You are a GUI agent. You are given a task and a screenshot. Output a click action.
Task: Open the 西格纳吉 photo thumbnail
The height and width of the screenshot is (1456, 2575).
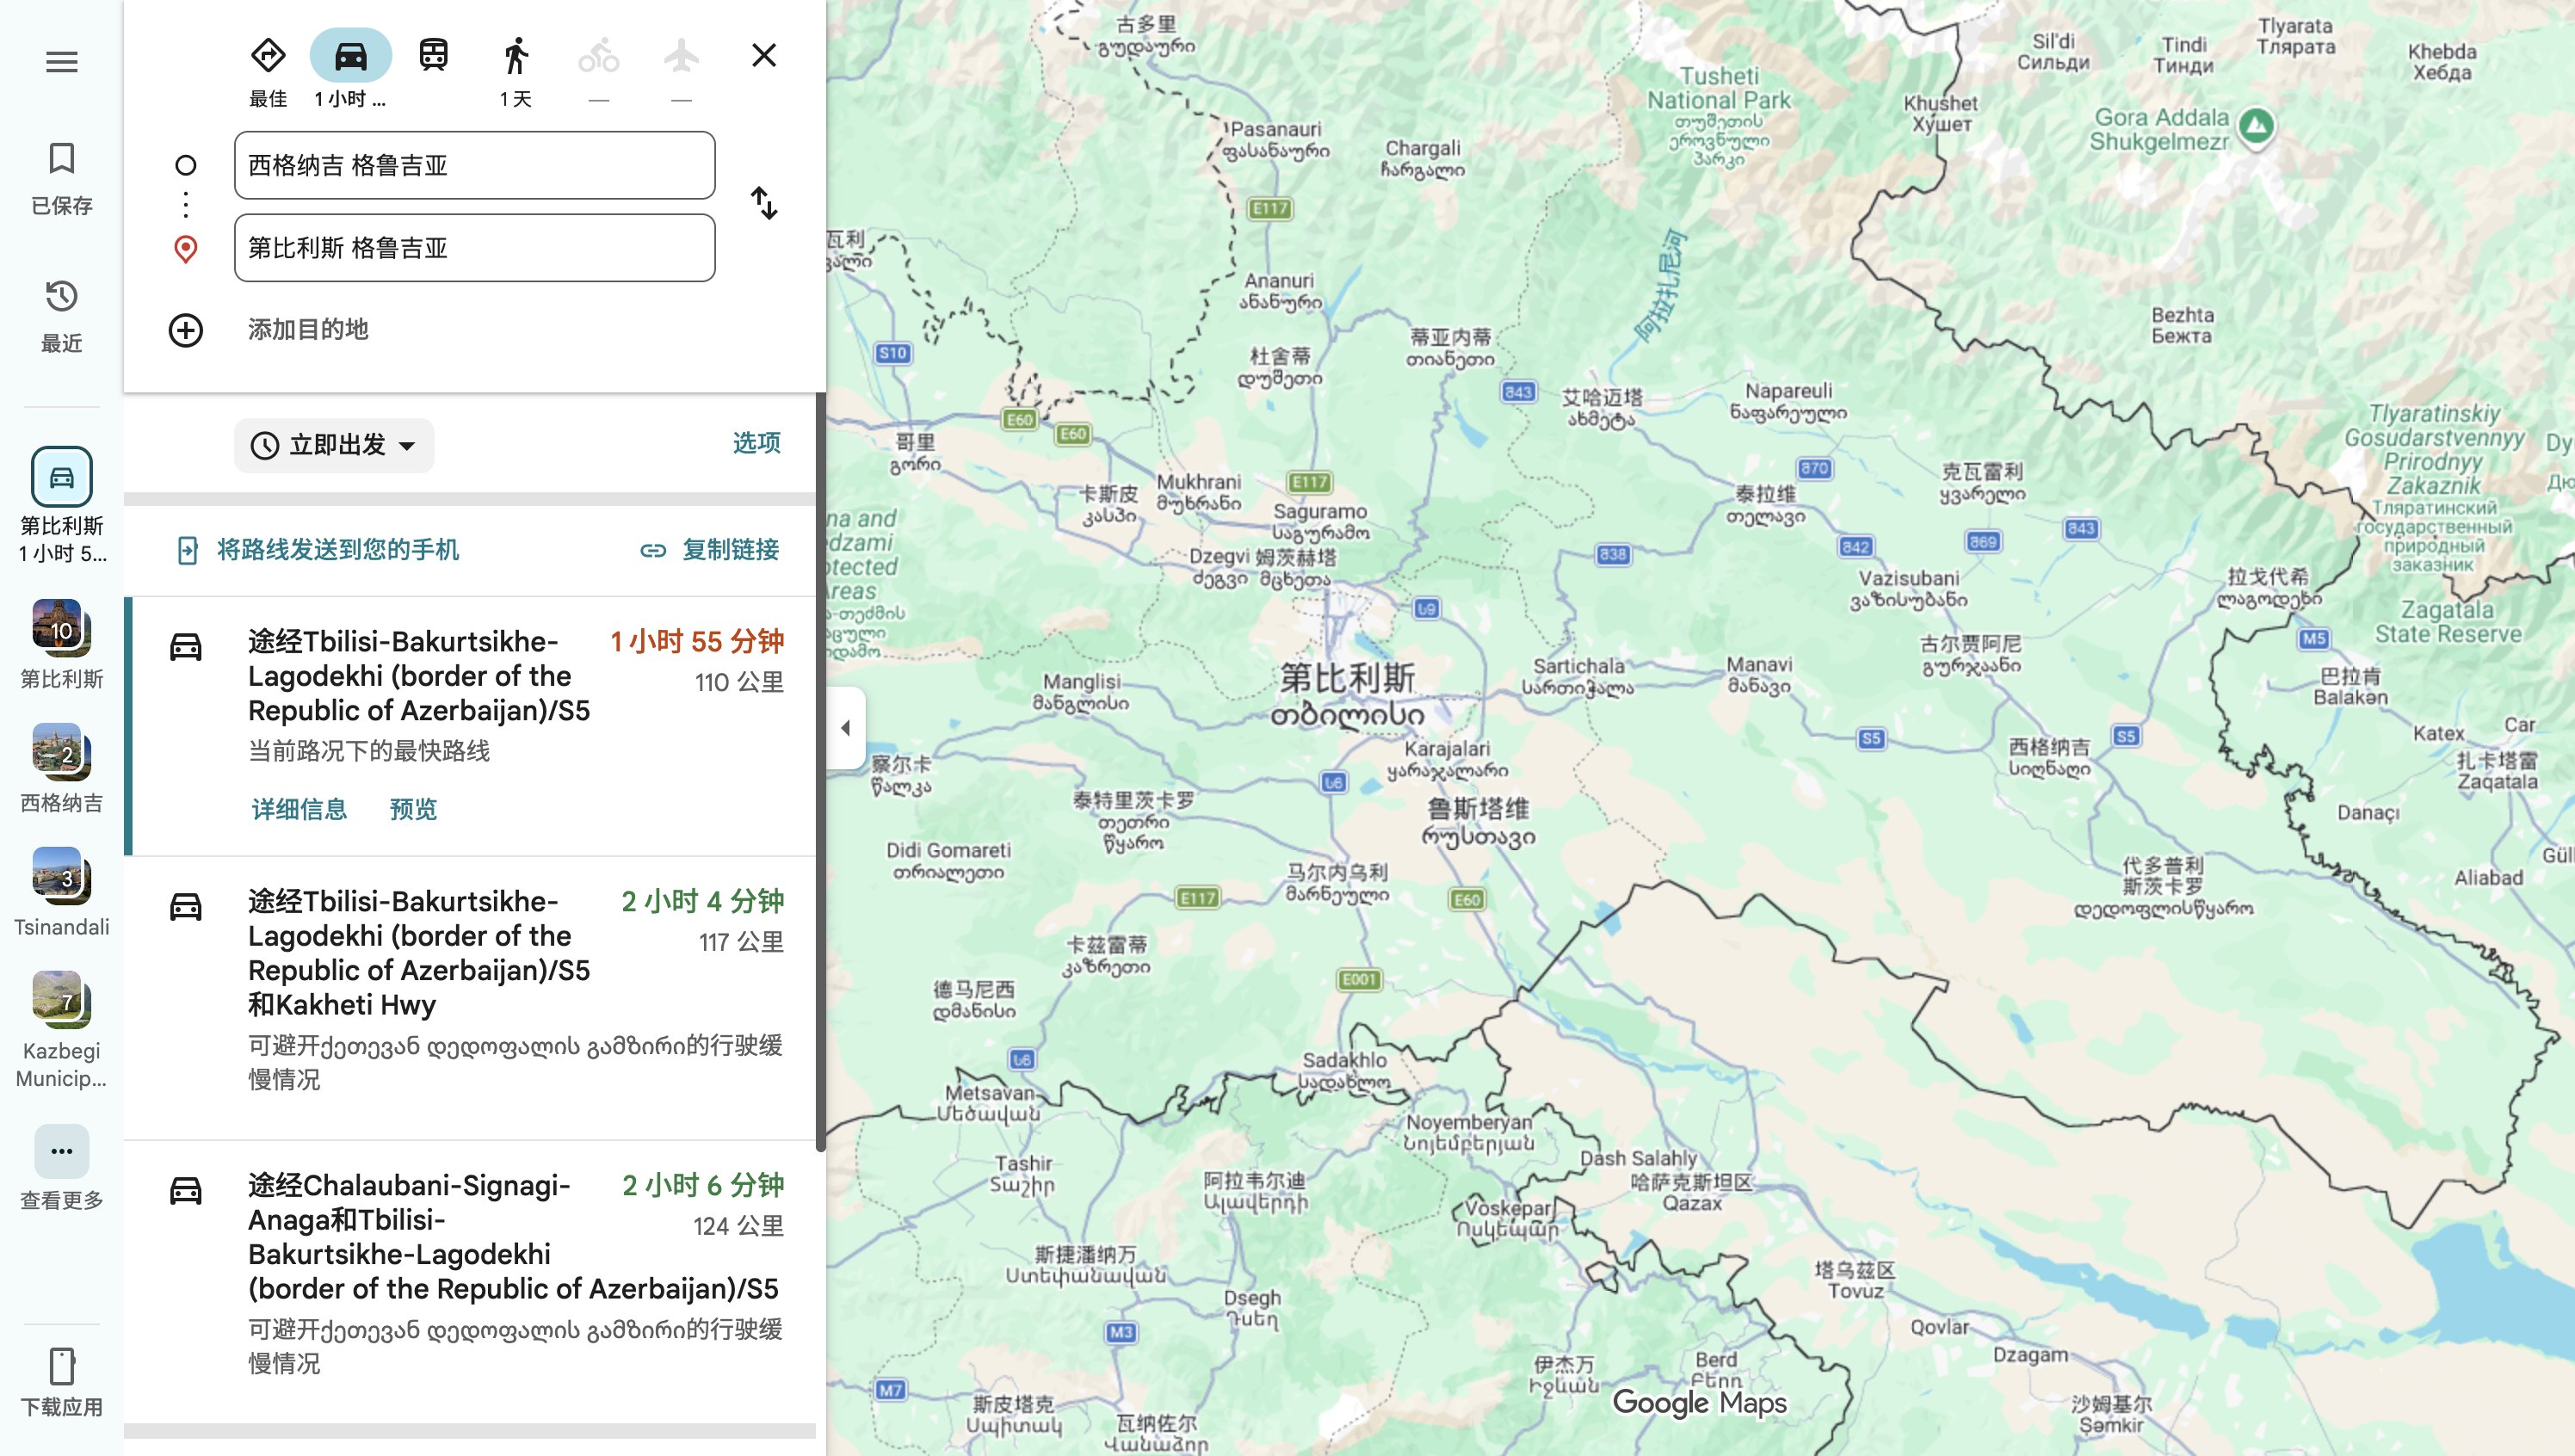62,752
